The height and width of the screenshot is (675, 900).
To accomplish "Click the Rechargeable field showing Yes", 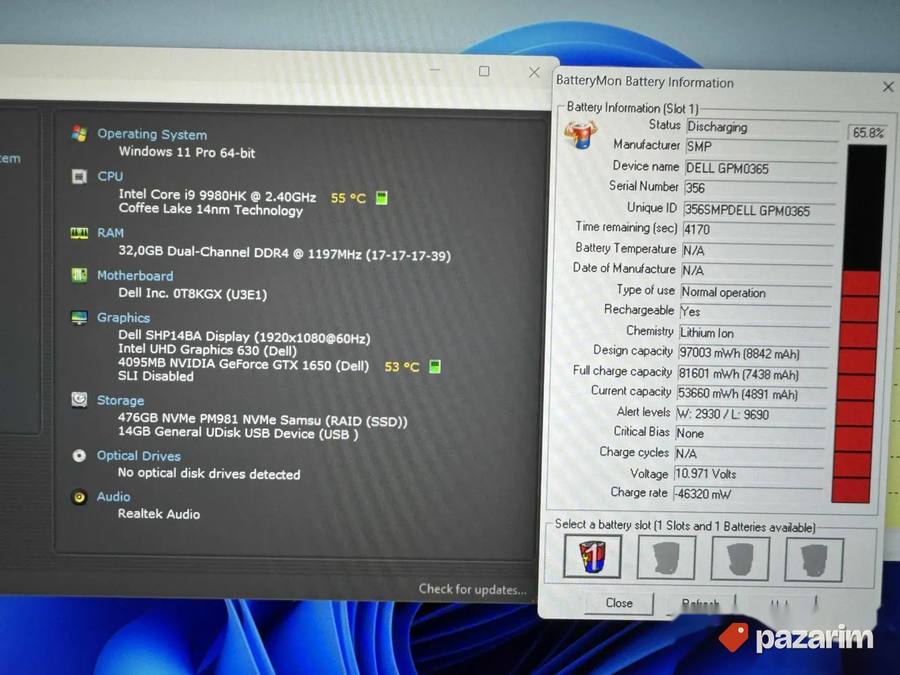I will point(755,312).
